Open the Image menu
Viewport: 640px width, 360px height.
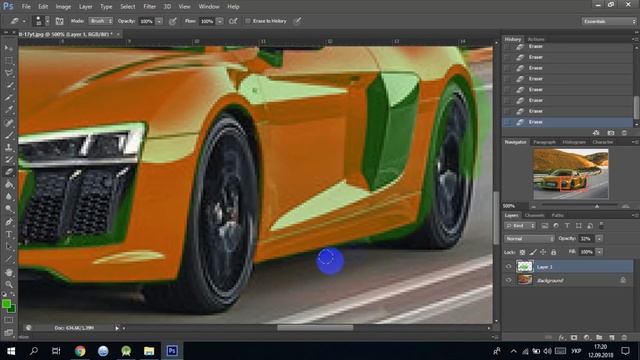pyautogui.click(x=63, y=7)
